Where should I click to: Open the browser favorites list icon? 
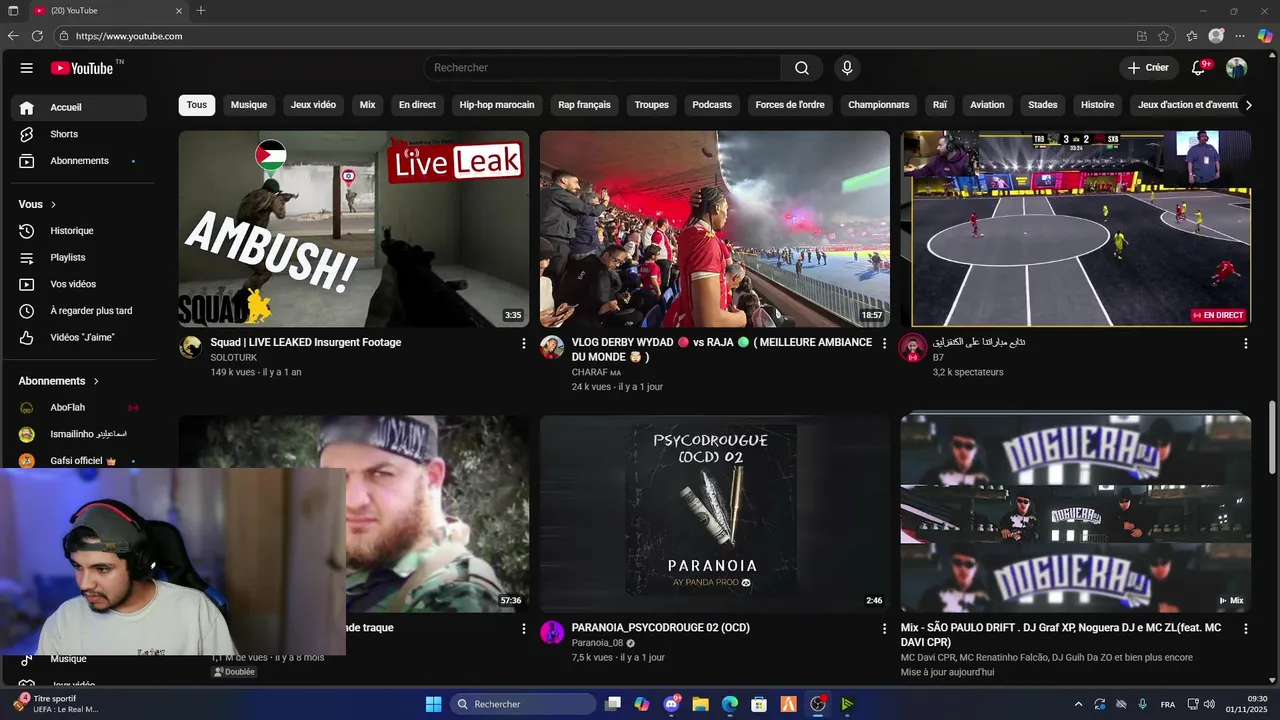[1192, 36]
